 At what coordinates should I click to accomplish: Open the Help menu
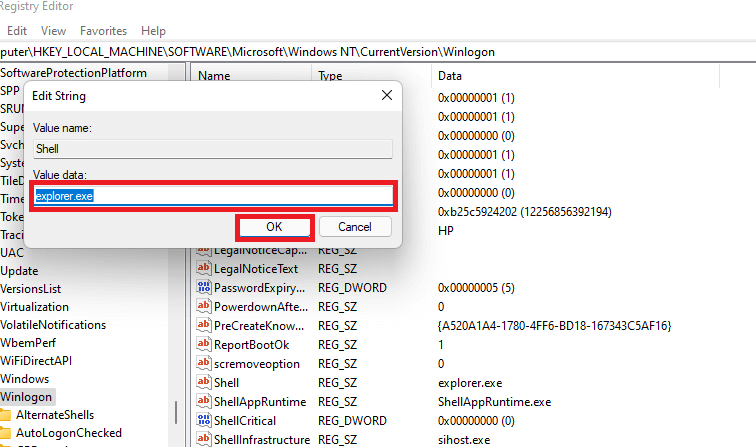pos(154,31)
